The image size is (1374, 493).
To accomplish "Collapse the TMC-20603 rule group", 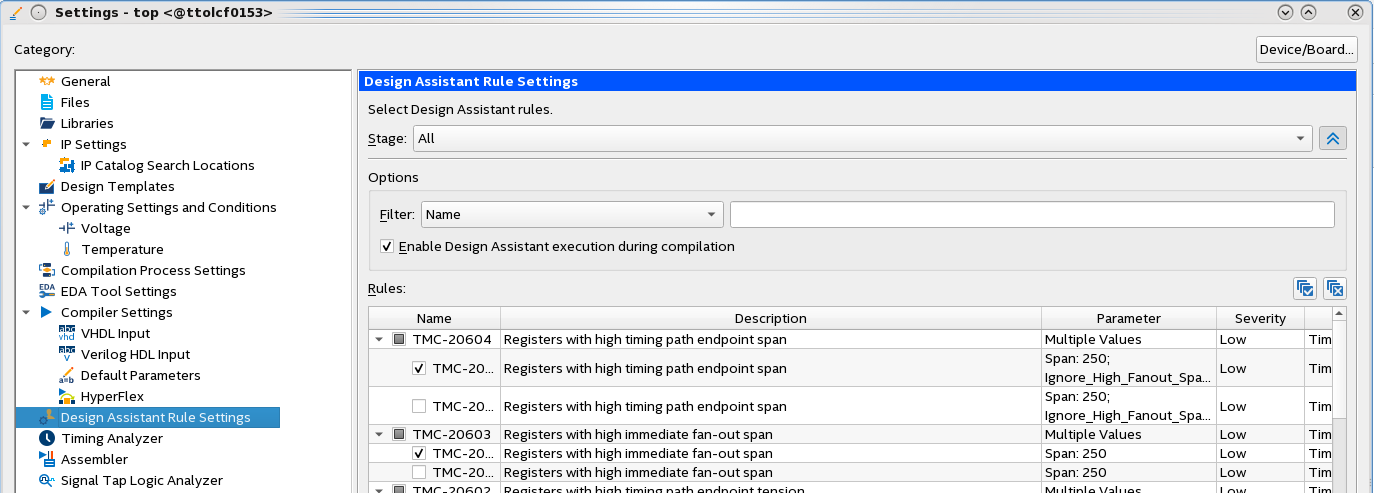I will (379, 434).
